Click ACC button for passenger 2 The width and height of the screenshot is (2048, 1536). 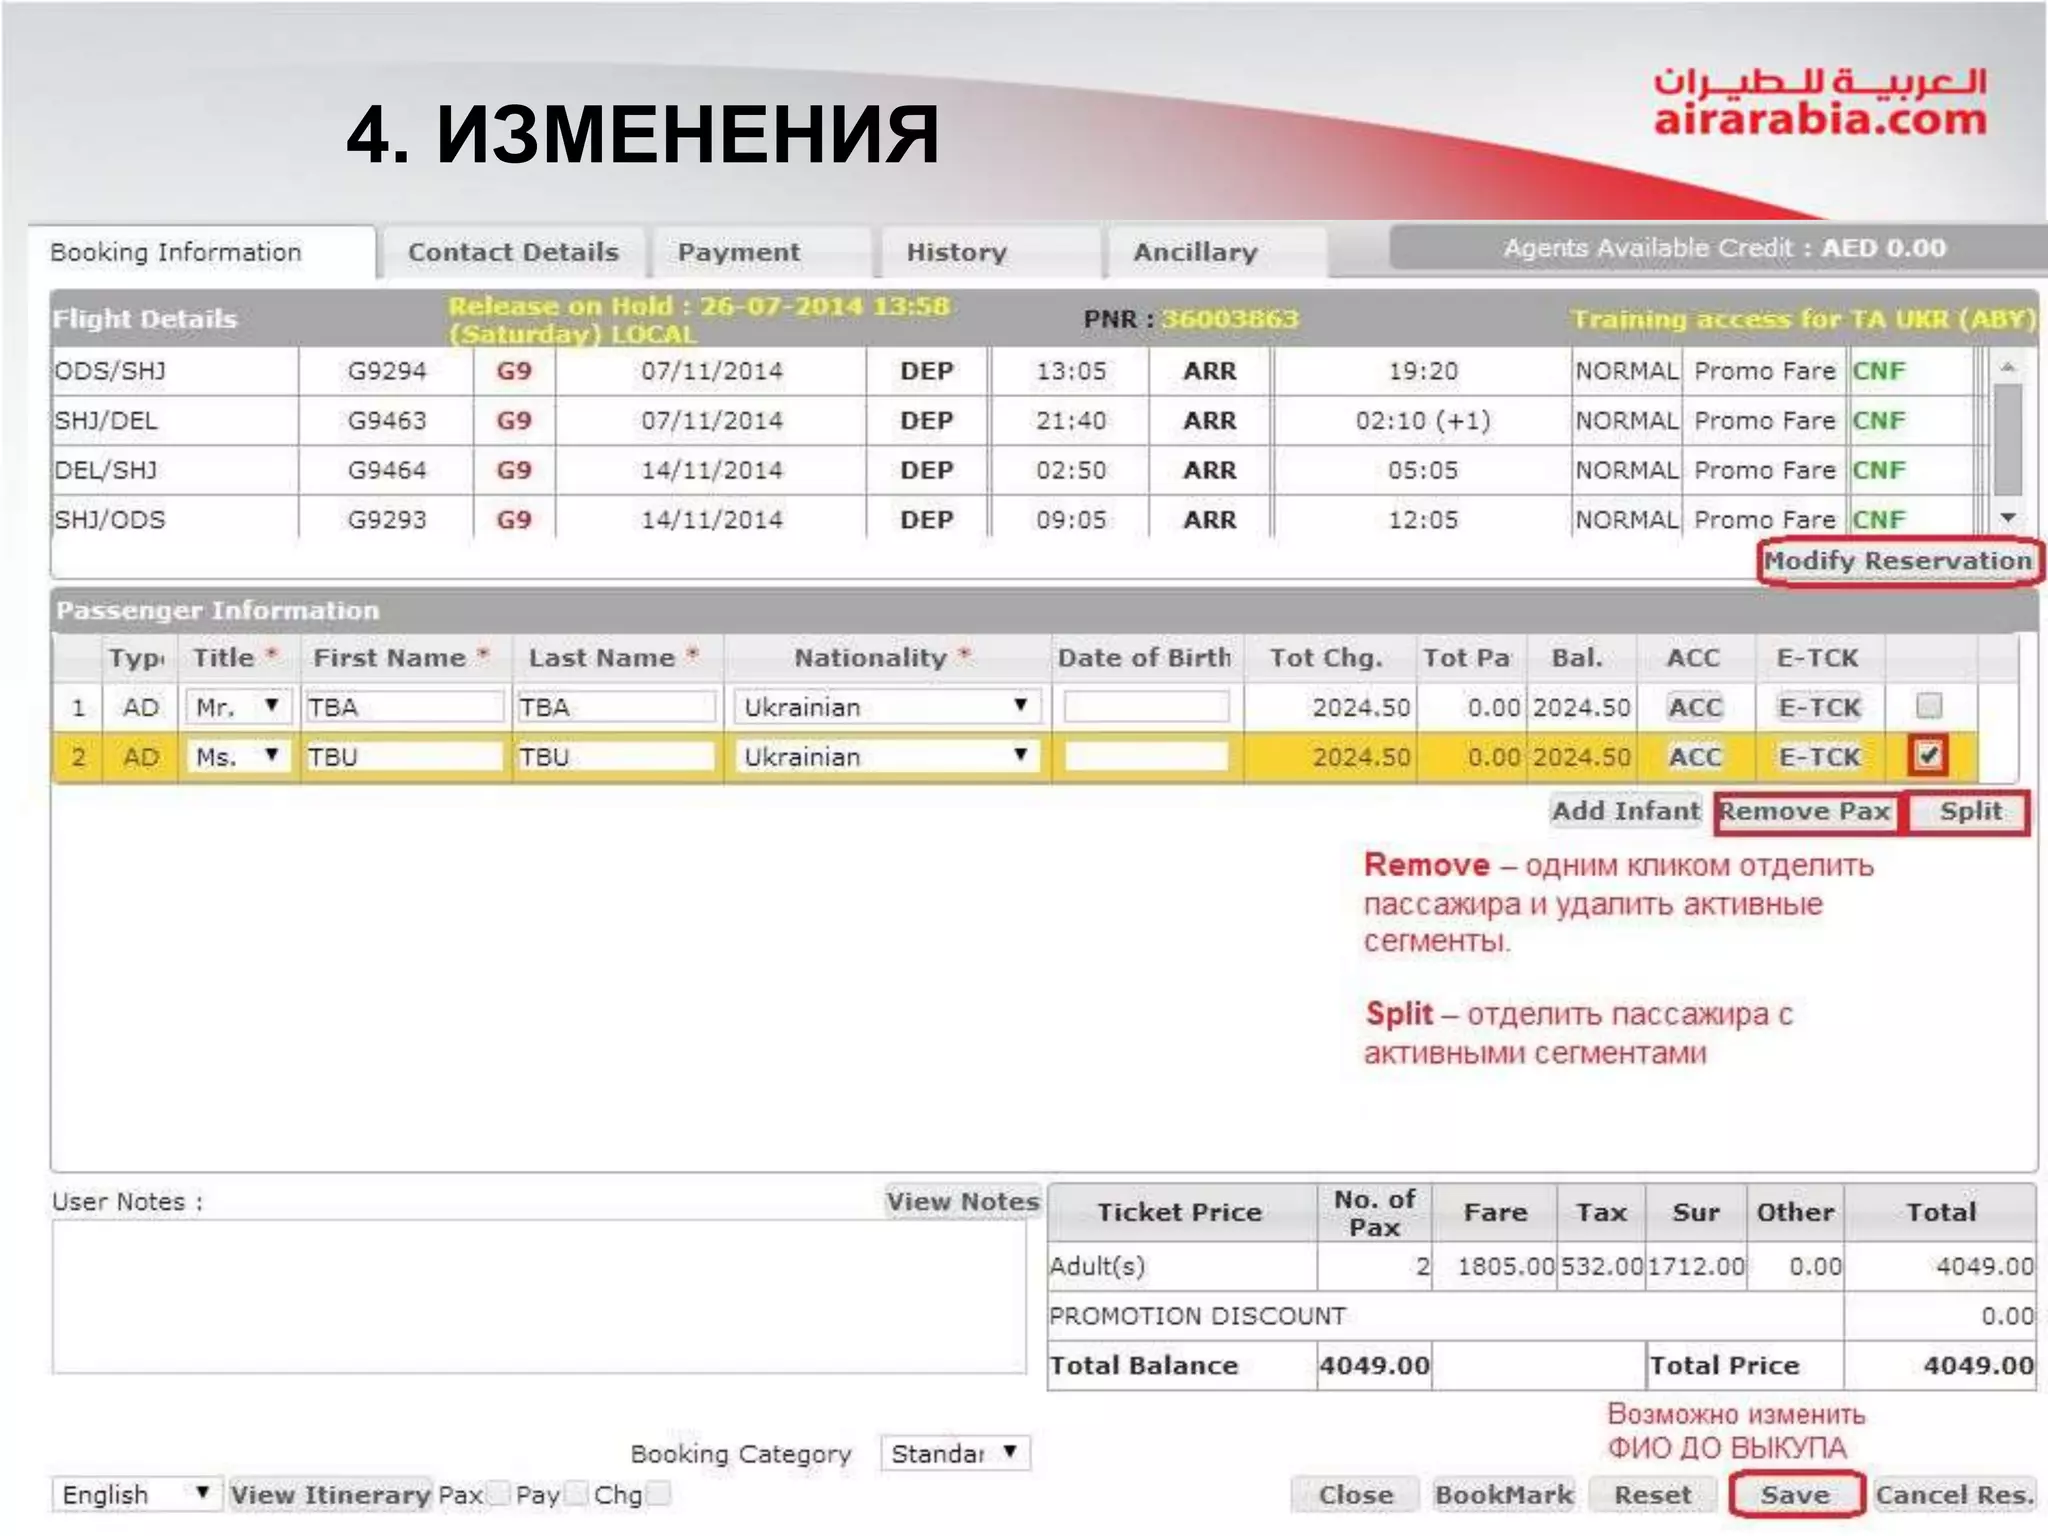[x=1695, y=756]
